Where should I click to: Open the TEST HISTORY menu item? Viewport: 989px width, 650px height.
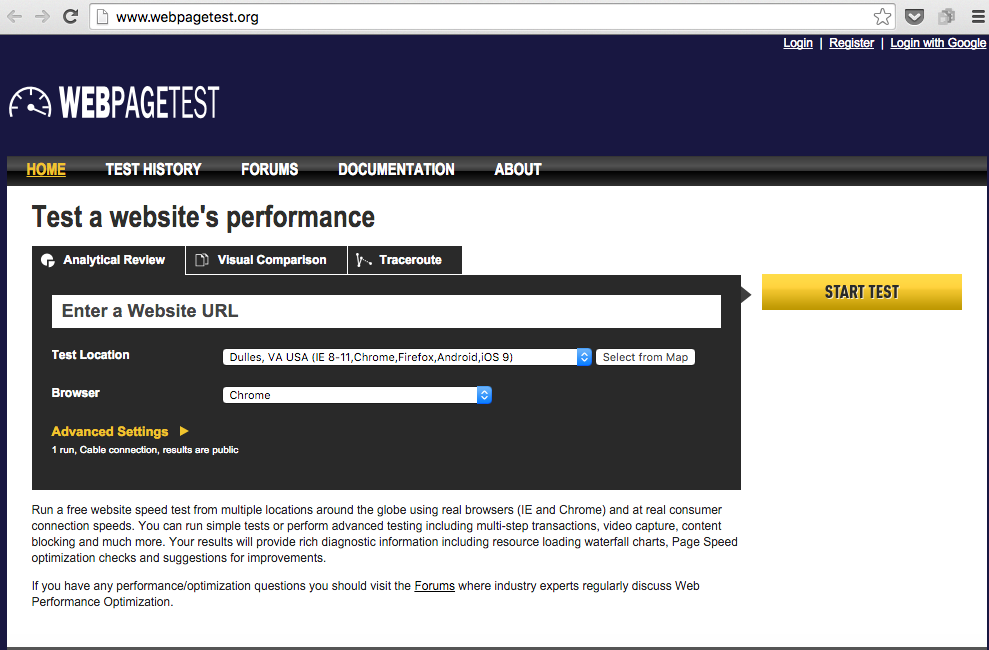pos(153,170)
